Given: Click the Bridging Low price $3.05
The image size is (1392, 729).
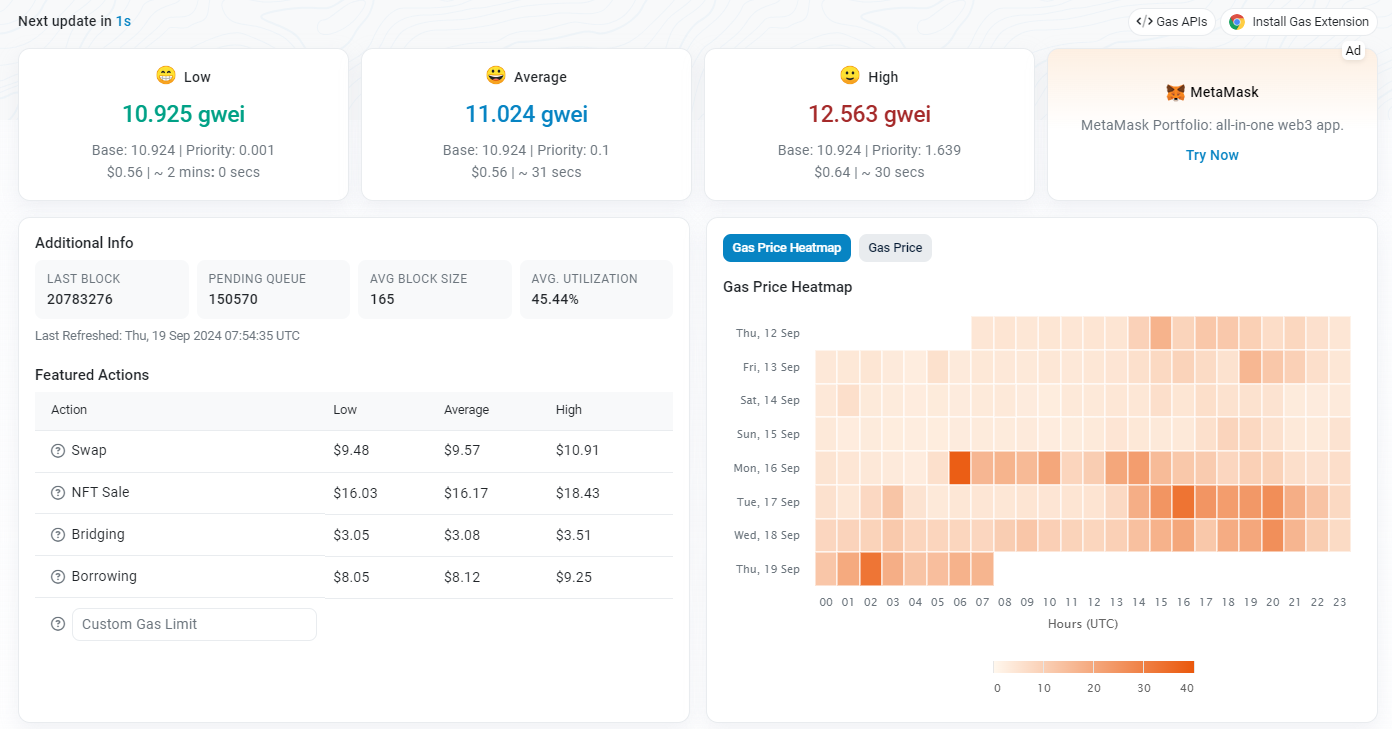Looking at the screenshot, I should point(351,535).
